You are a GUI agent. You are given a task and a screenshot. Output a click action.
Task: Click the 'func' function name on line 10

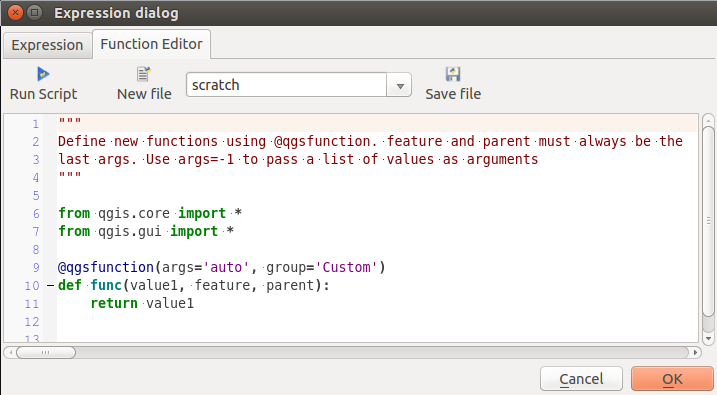106,285
